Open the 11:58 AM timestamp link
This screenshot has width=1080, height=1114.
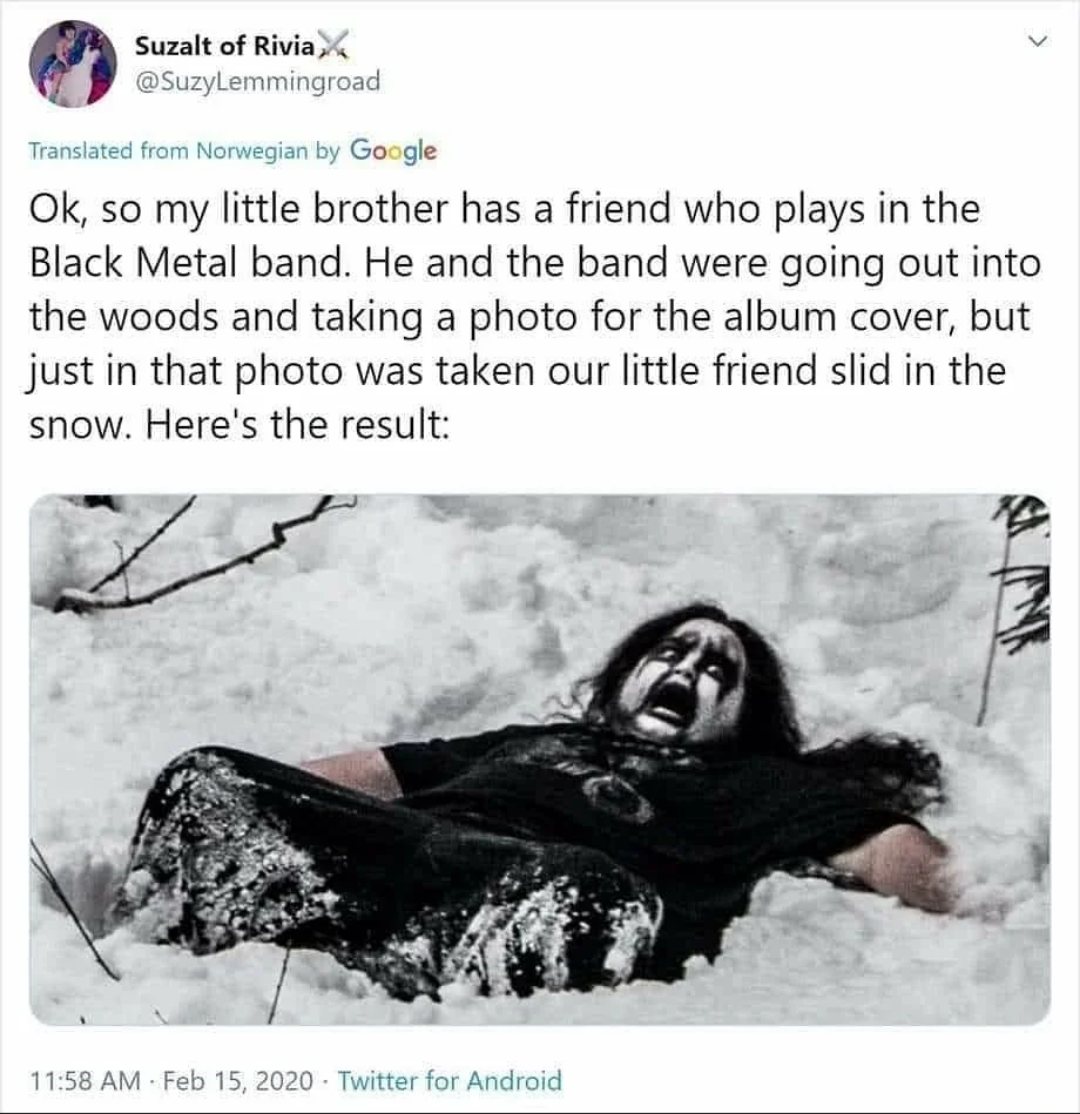[85, 1081]
